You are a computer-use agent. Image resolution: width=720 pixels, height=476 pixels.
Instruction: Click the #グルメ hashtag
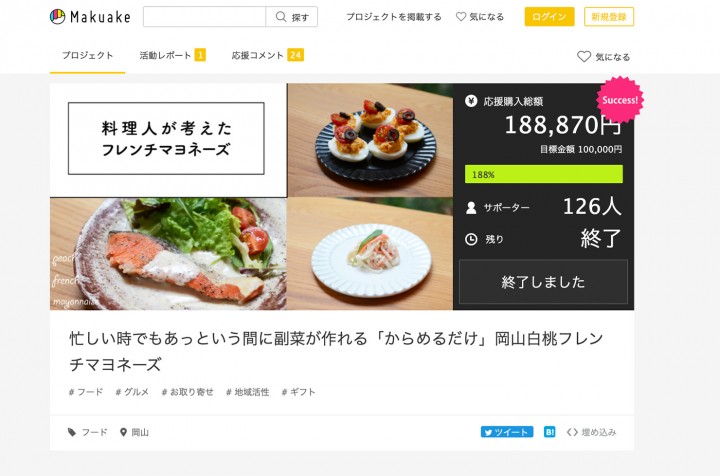132,392
